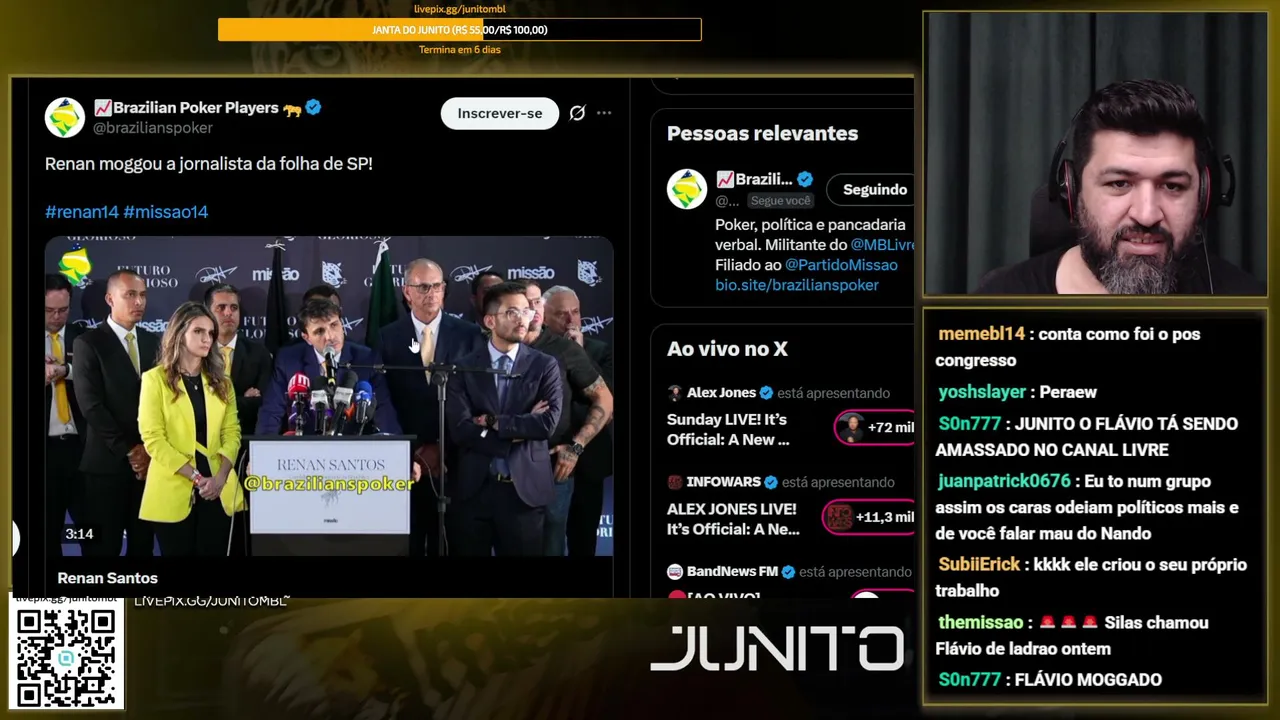Click the JANTA DO JUNITO donation progress bar
The height and width of the screenshot is (720, 1280).
click(x=460, y=30)
